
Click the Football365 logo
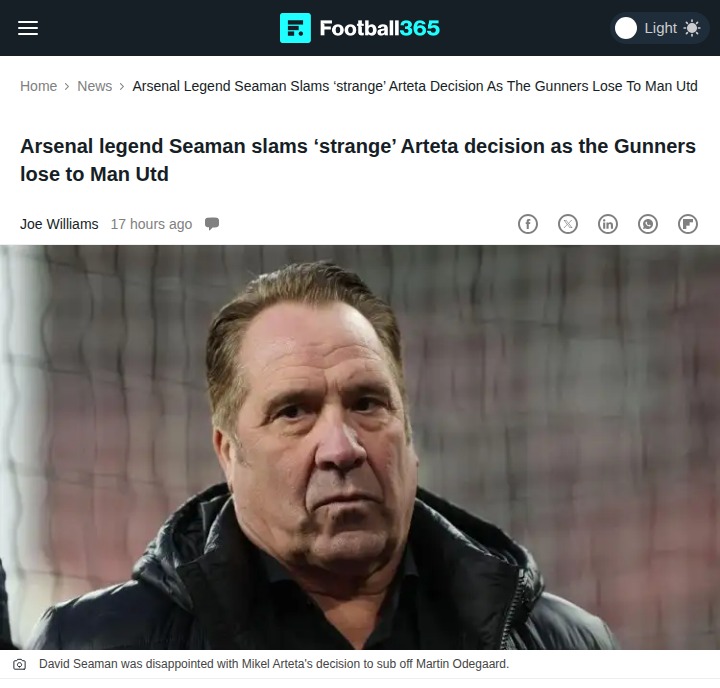pos(360,28)
